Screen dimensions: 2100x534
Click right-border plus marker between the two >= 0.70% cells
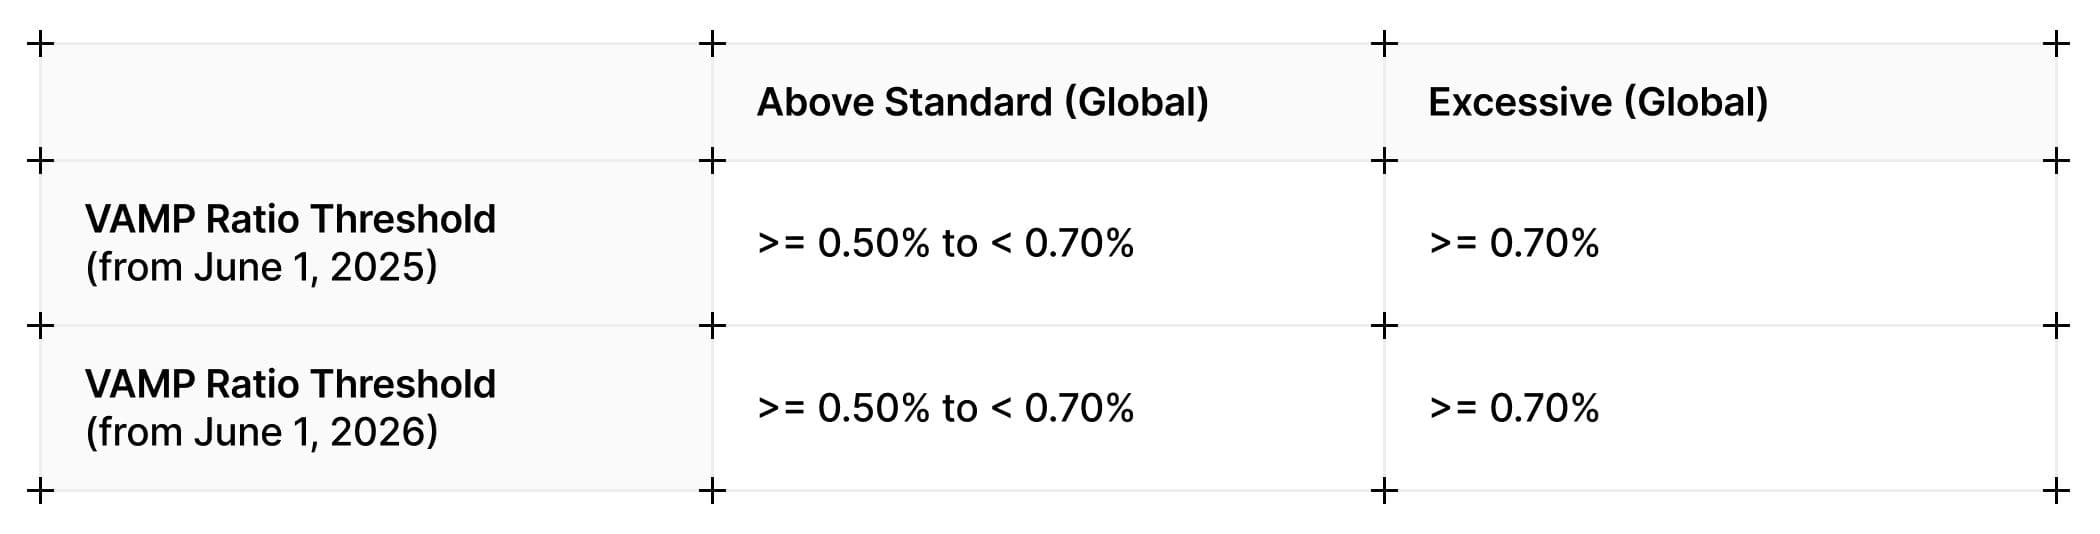tap(2056, 326)
